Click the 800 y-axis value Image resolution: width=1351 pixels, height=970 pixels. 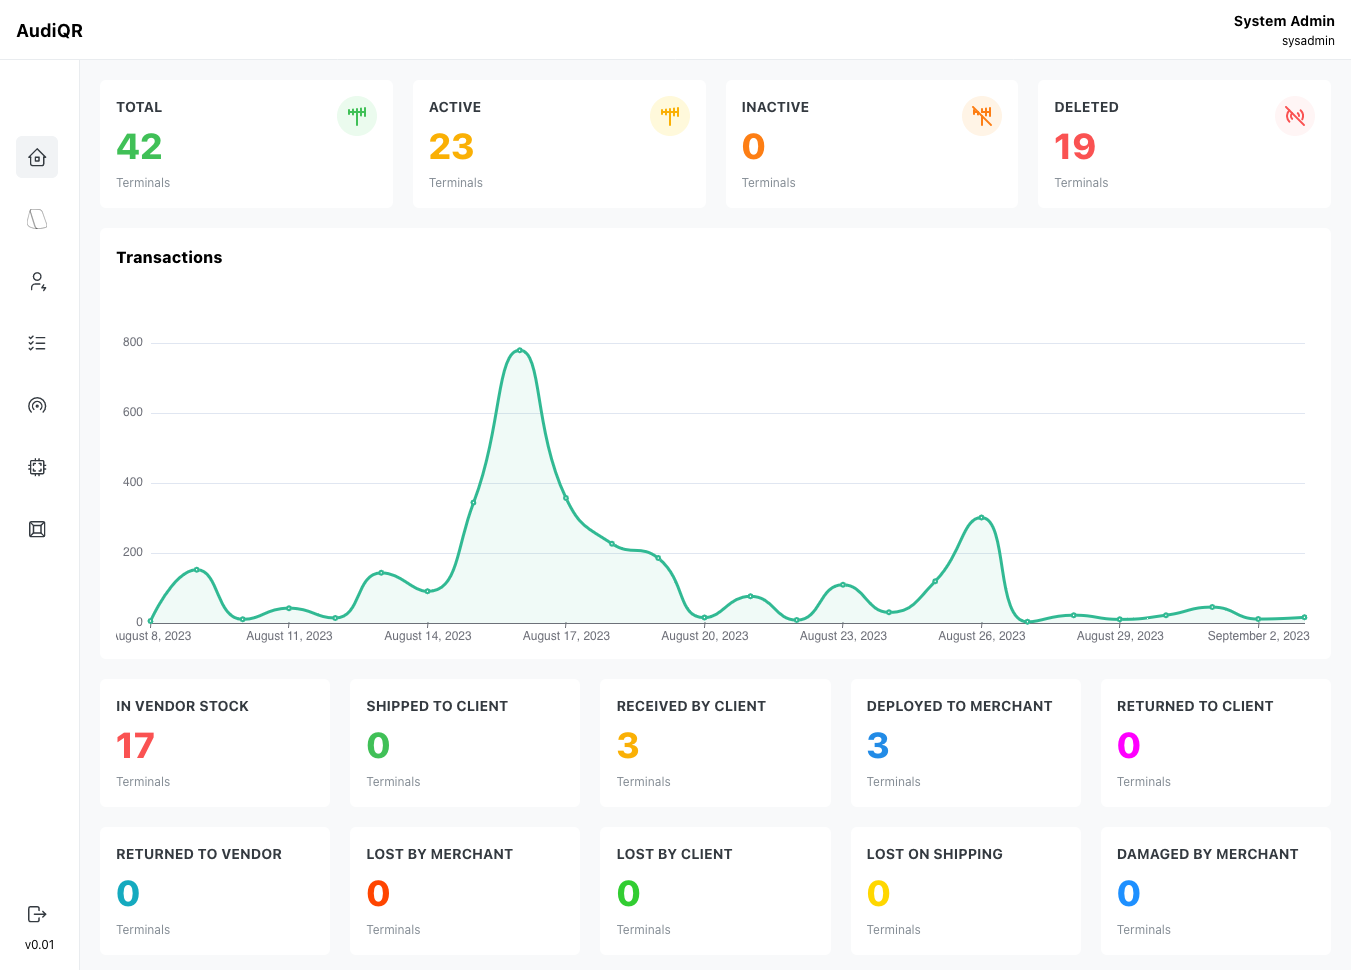pos(133,342)
